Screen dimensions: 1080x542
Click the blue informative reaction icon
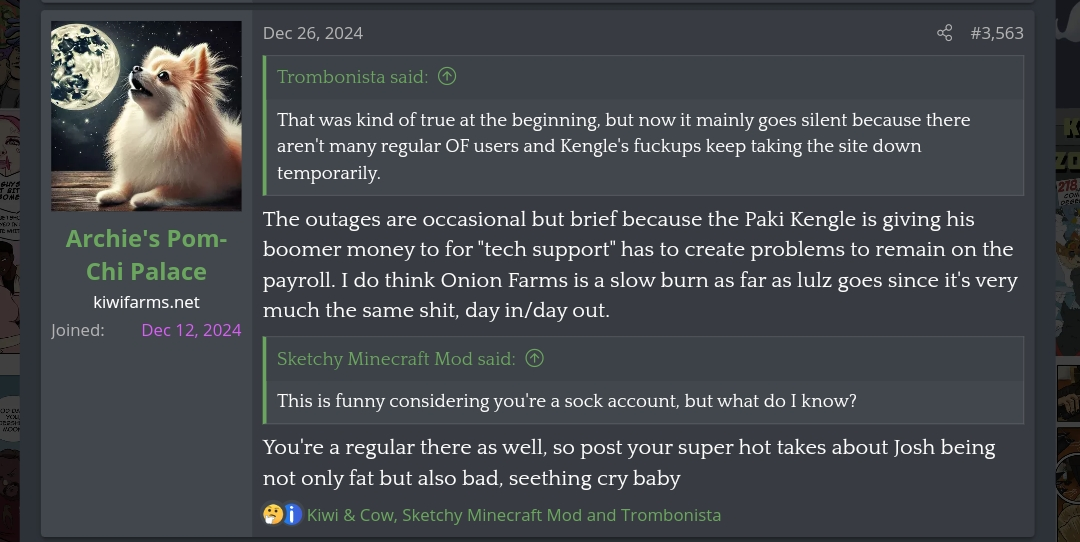pos(292,515)
